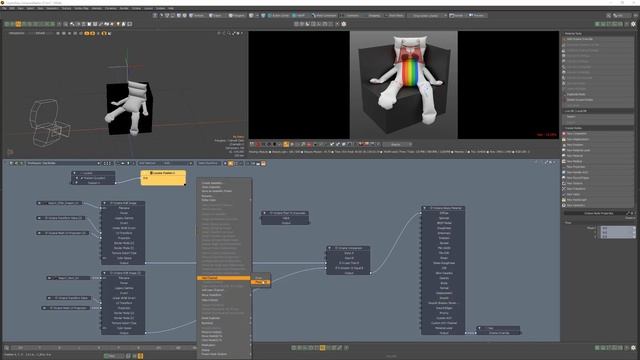640x360 pixels.
Task: Select the Diffuse row in the Glossy Material node
Action: (x=444, y=213)
